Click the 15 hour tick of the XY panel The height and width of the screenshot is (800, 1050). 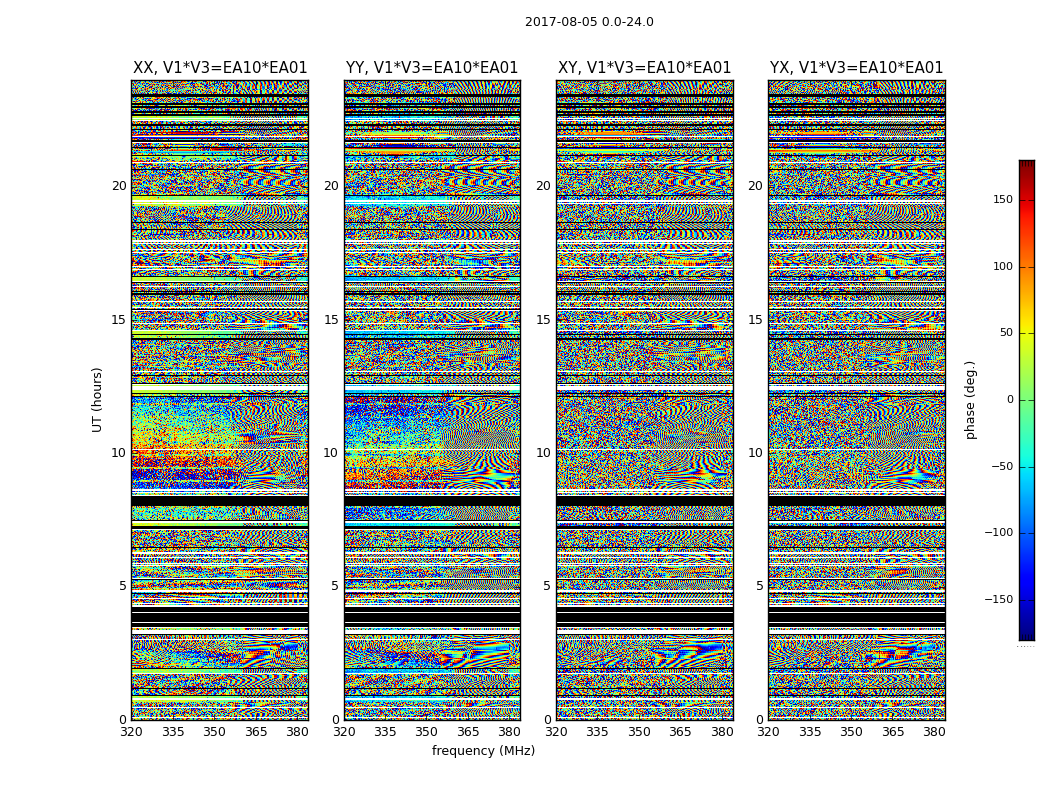[x=544, y=320]
